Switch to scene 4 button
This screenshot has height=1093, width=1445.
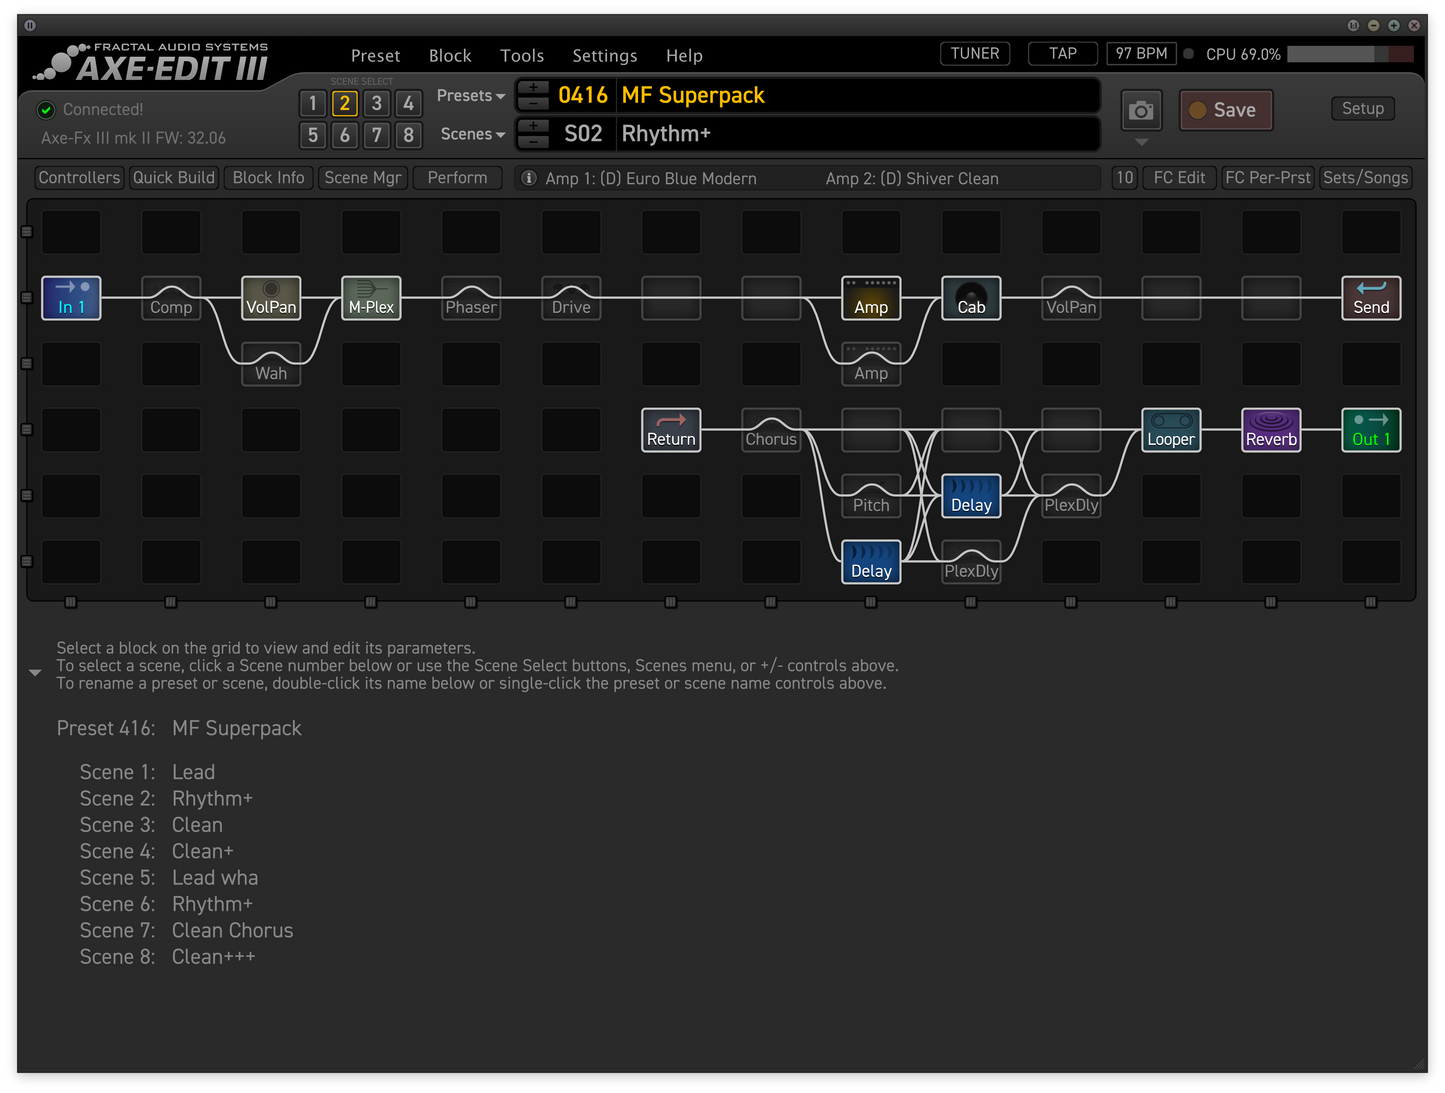[408, 103]
